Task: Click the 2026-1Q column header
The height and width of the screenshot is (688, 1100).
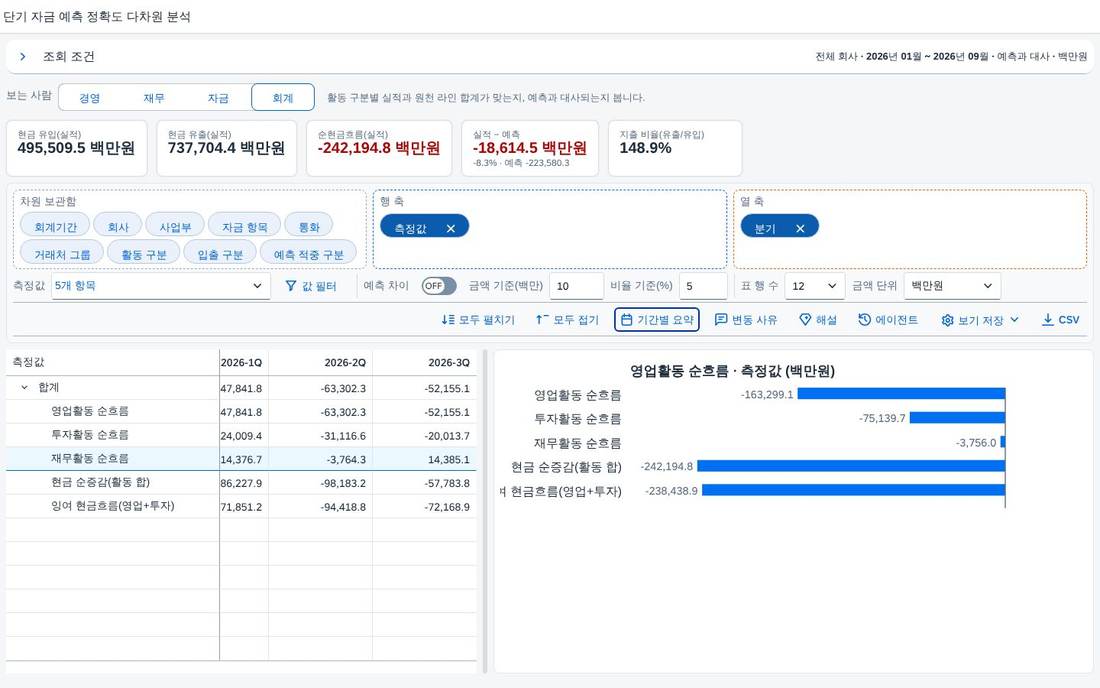Action: point(243,363)
